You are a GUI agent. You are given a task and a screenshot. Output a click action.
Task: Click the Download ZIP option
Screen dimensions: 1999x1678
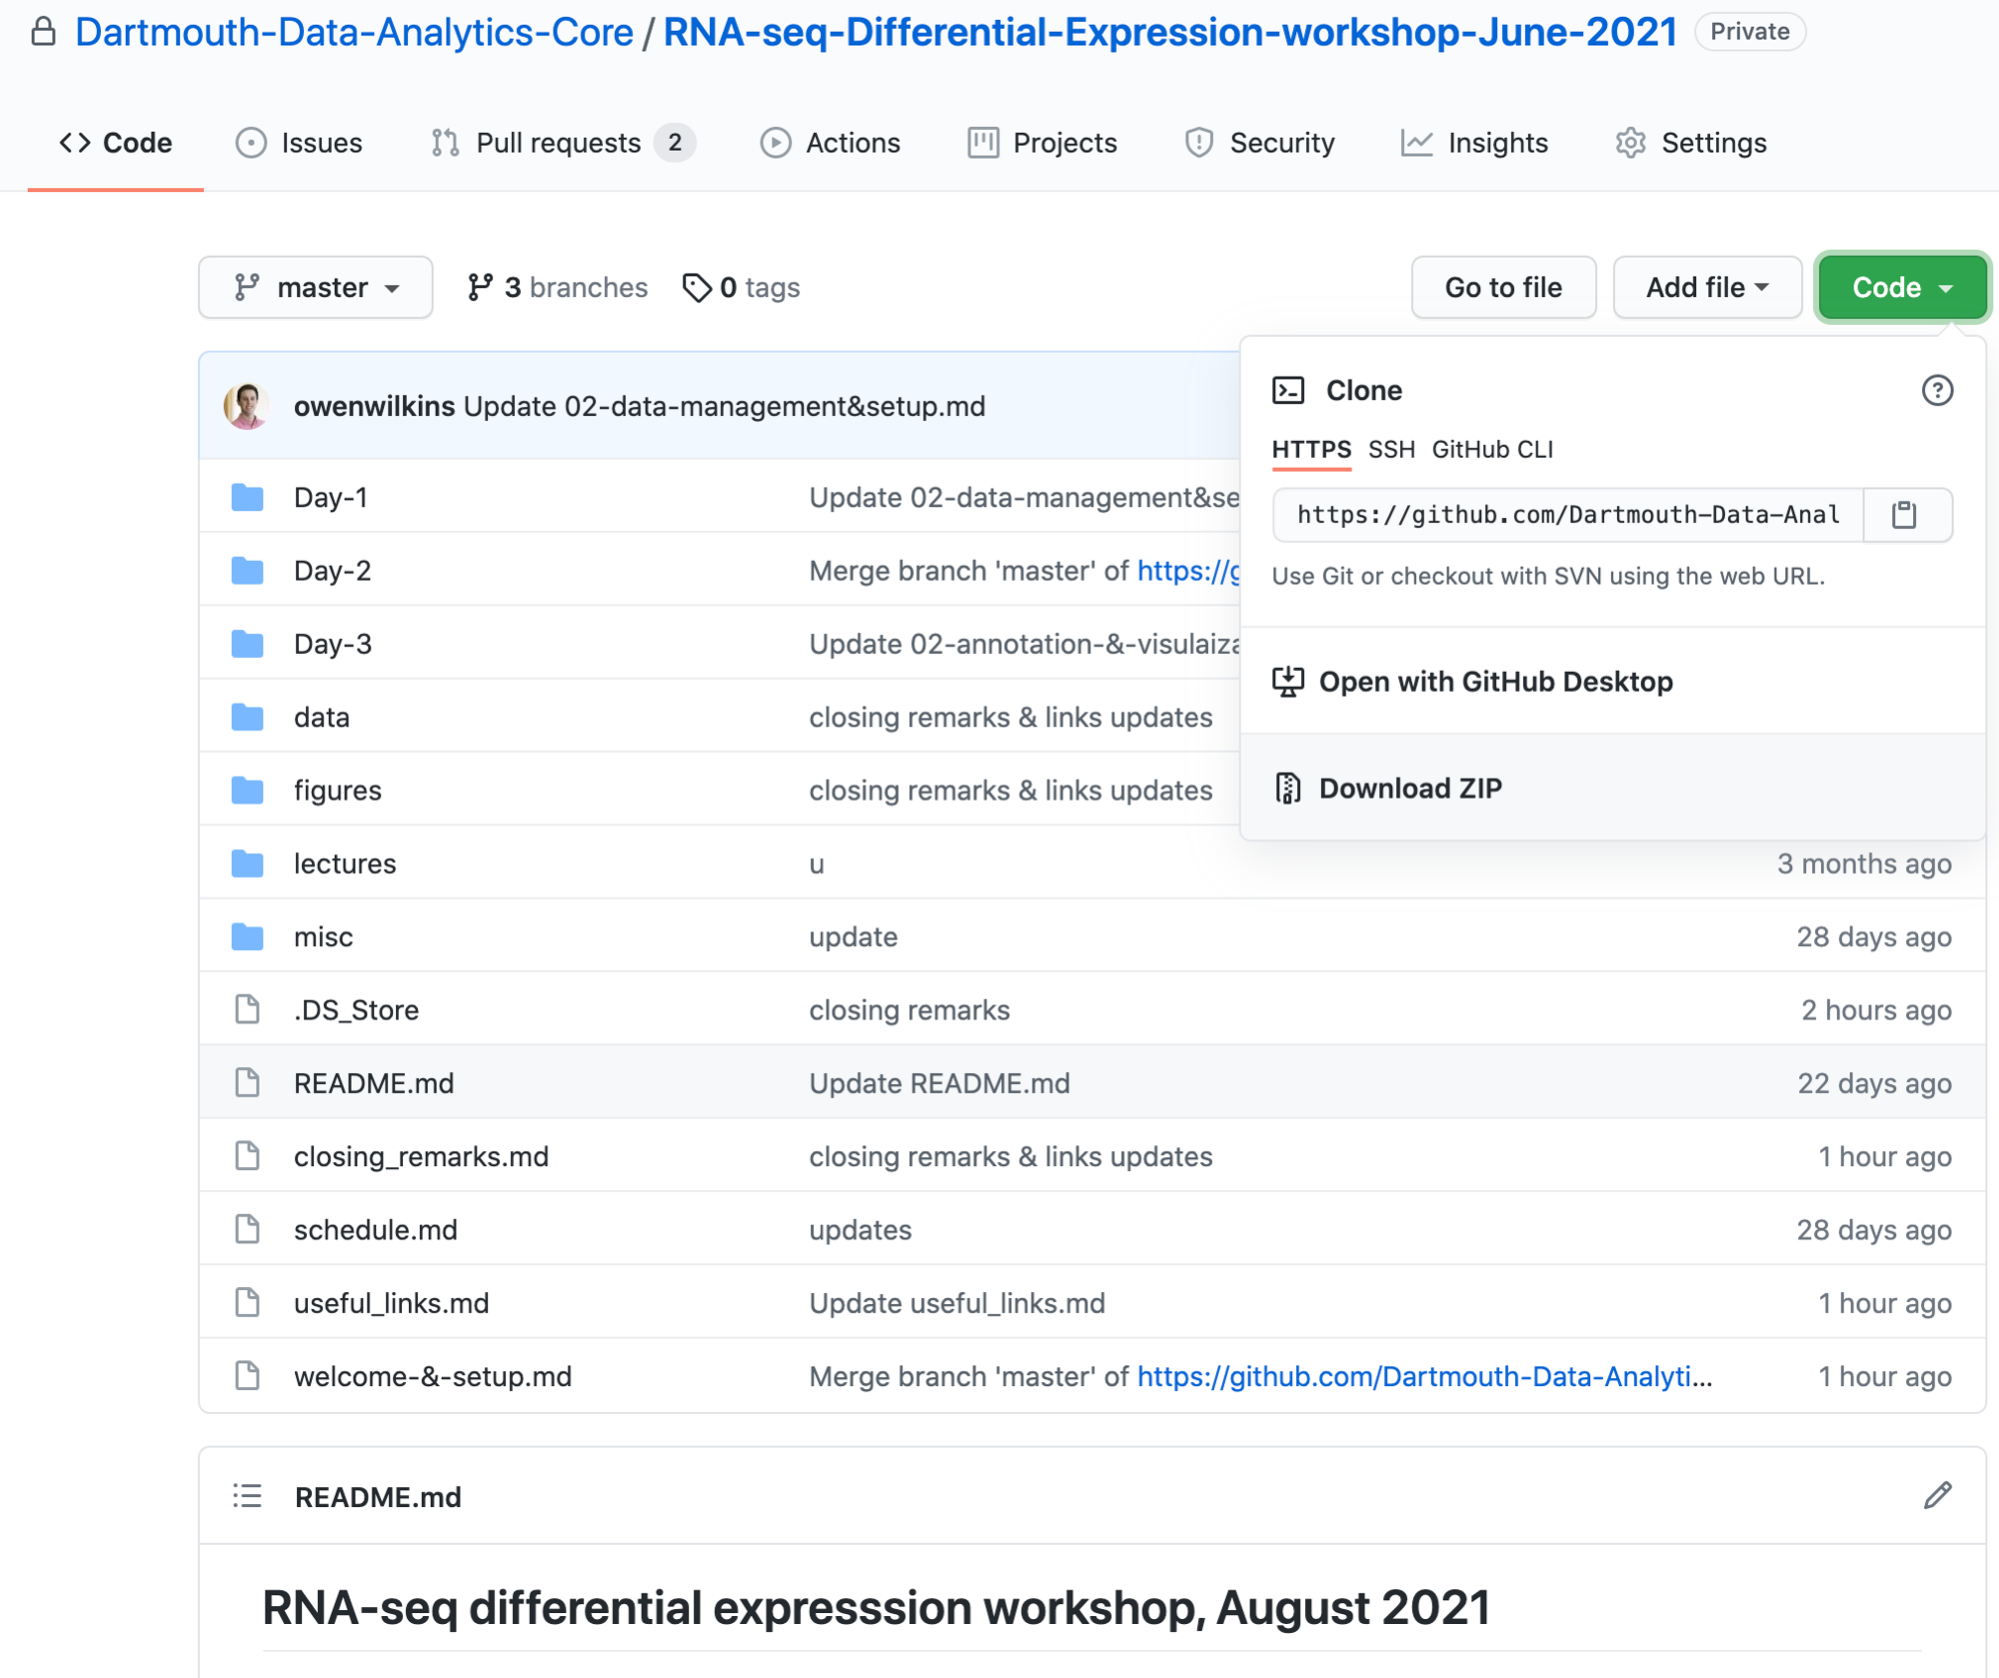tap(1409, 788)
